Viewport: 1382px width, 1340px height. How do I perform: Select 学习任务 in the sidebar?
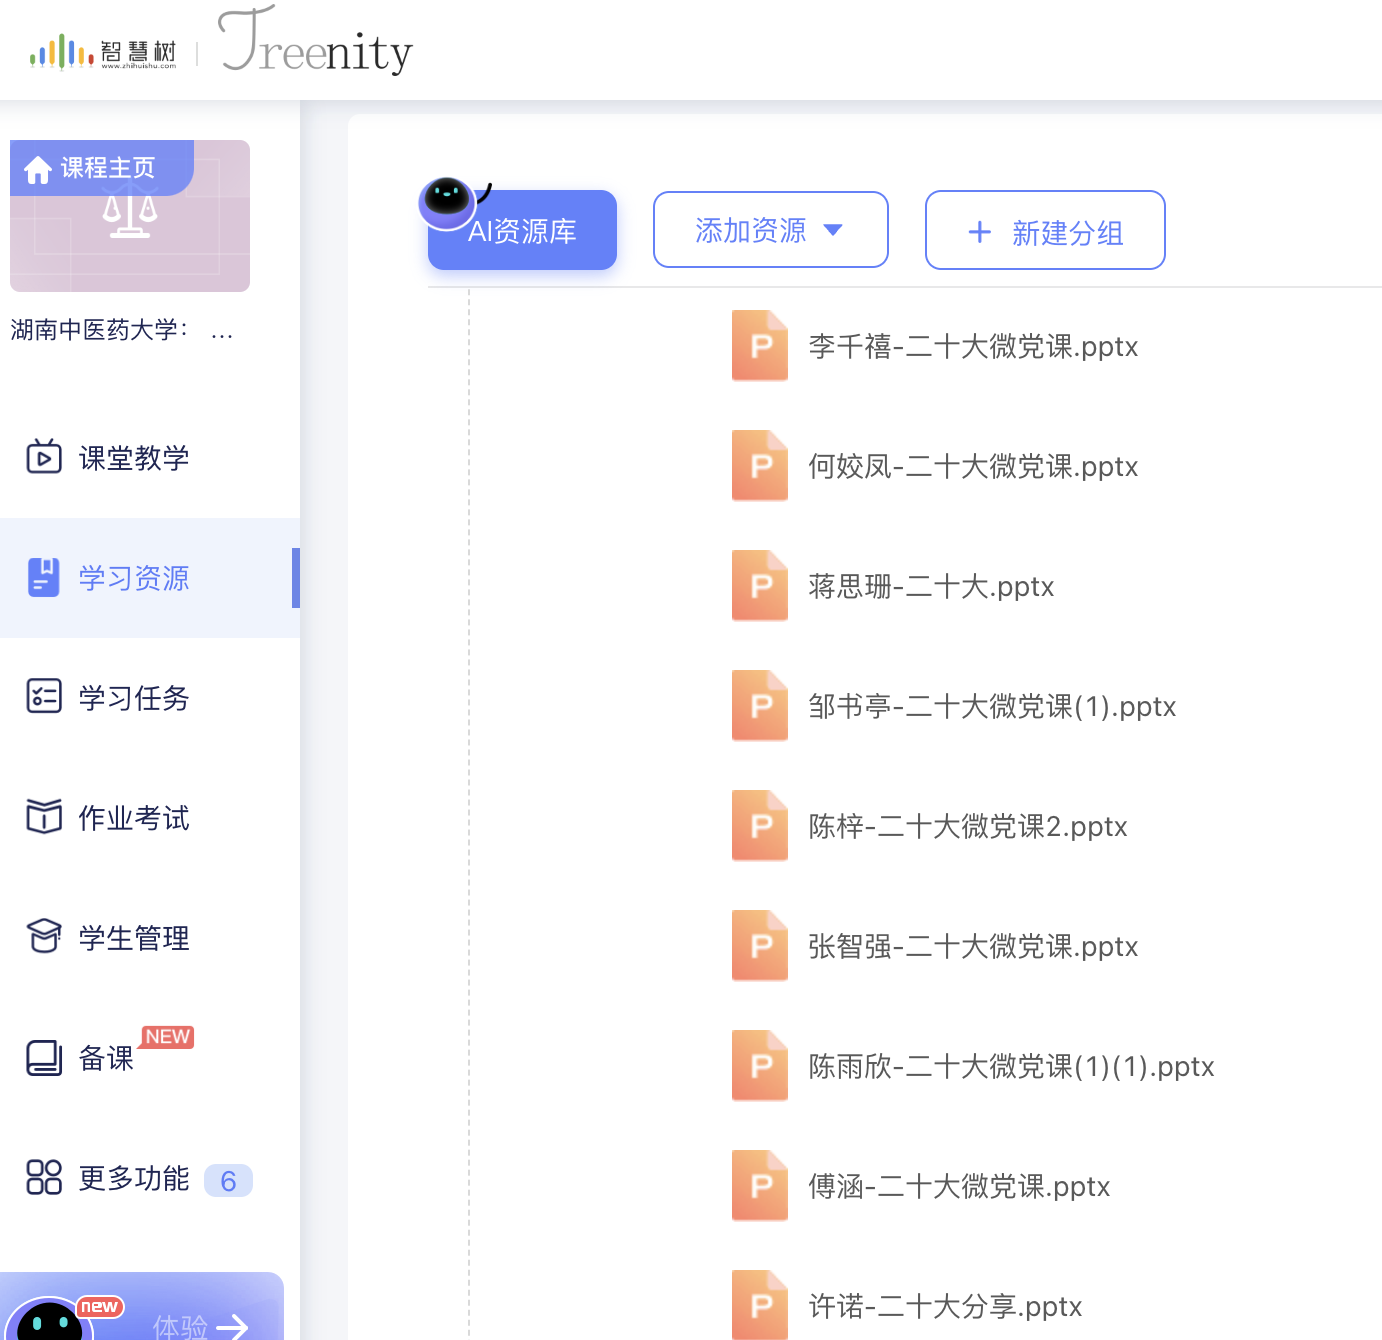134,698
